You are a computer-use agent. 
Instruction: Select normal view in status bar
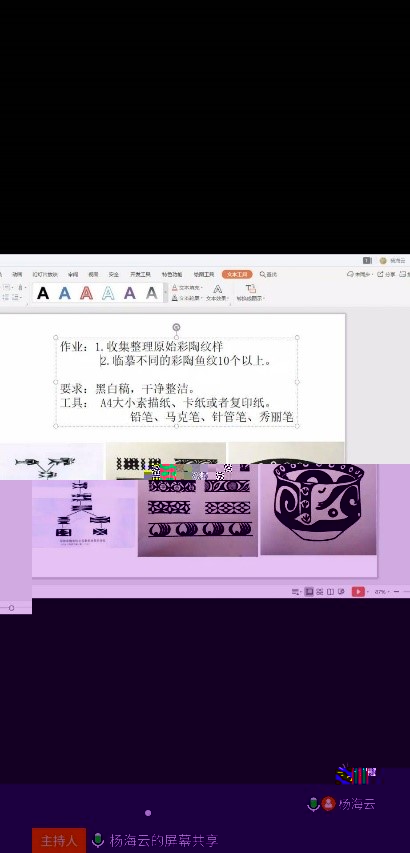coord(309,591)
